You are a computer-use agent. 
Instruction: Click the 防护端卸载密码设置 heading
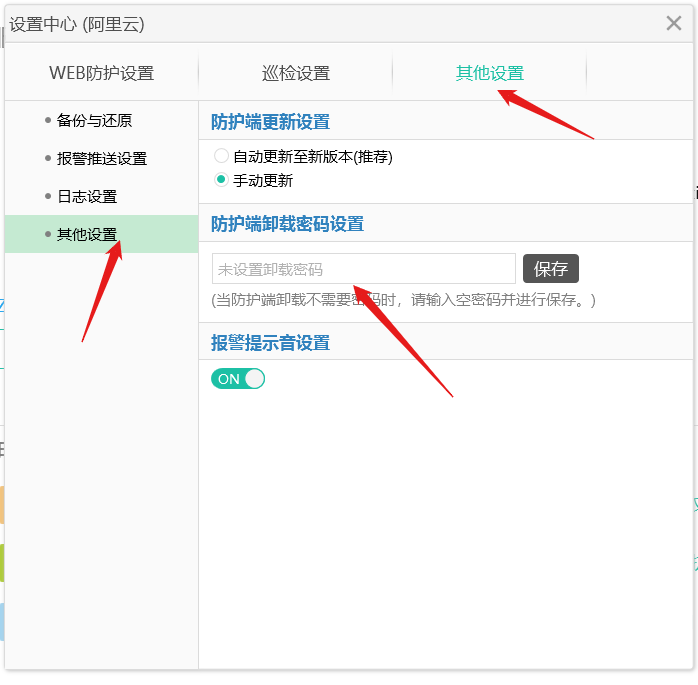[287, 224]
